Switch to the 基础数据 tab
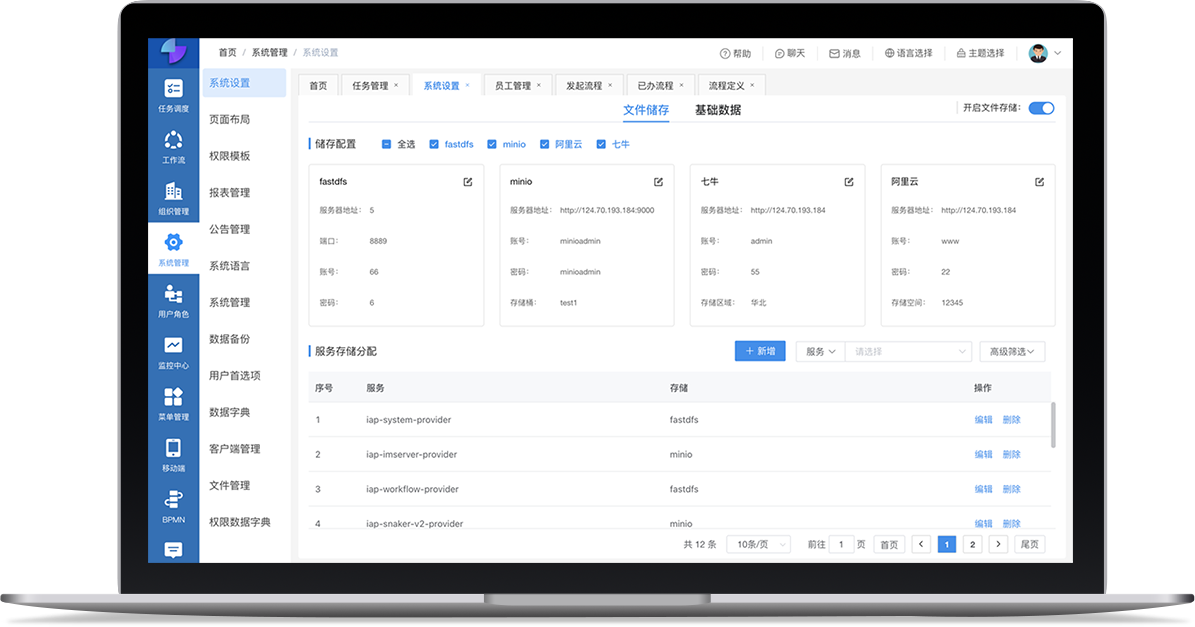 717,110
